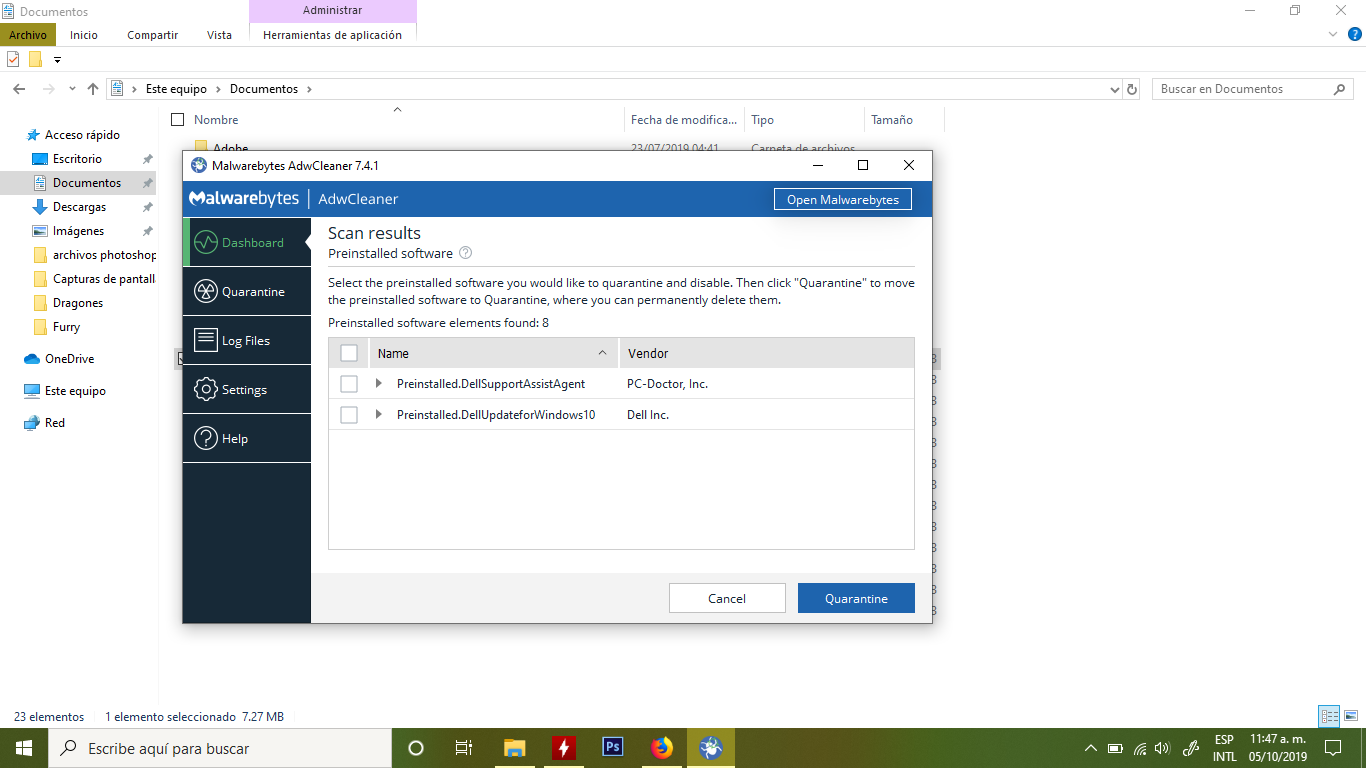
Task: Select the PC-Doctor, Inc. vendor cell
Action: 667,384
